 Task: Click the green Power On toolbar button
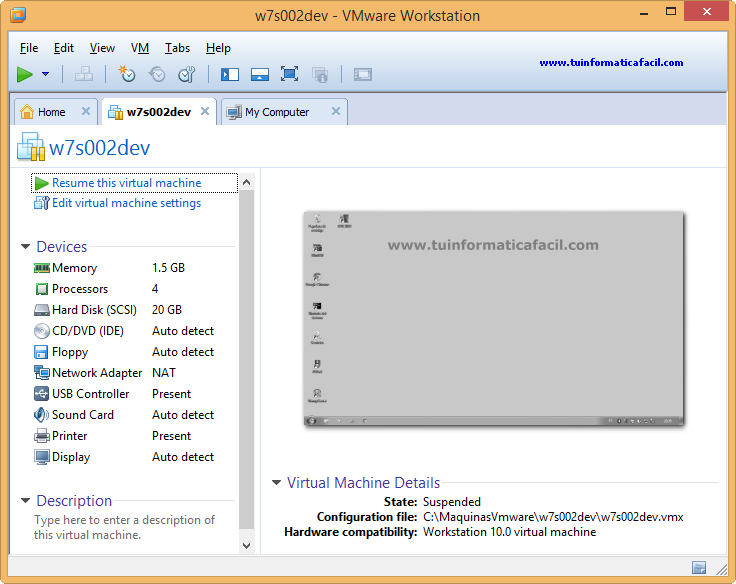24,74
